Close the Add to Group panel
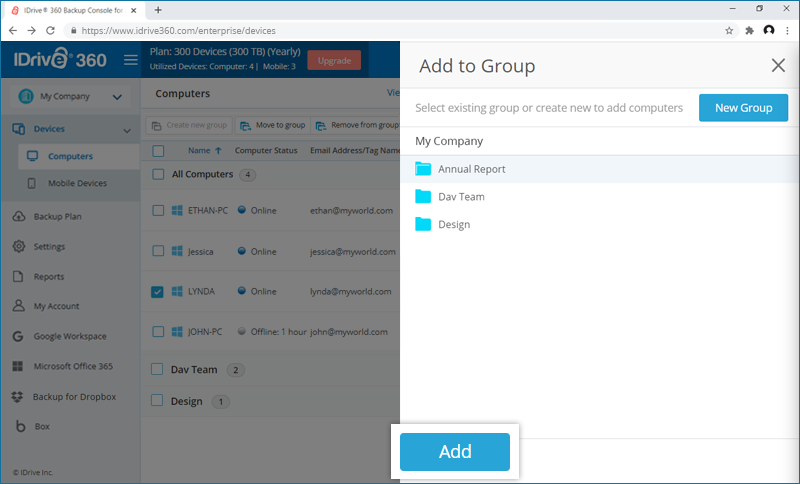This screenshot has width=800, height=484. [778, 66]
